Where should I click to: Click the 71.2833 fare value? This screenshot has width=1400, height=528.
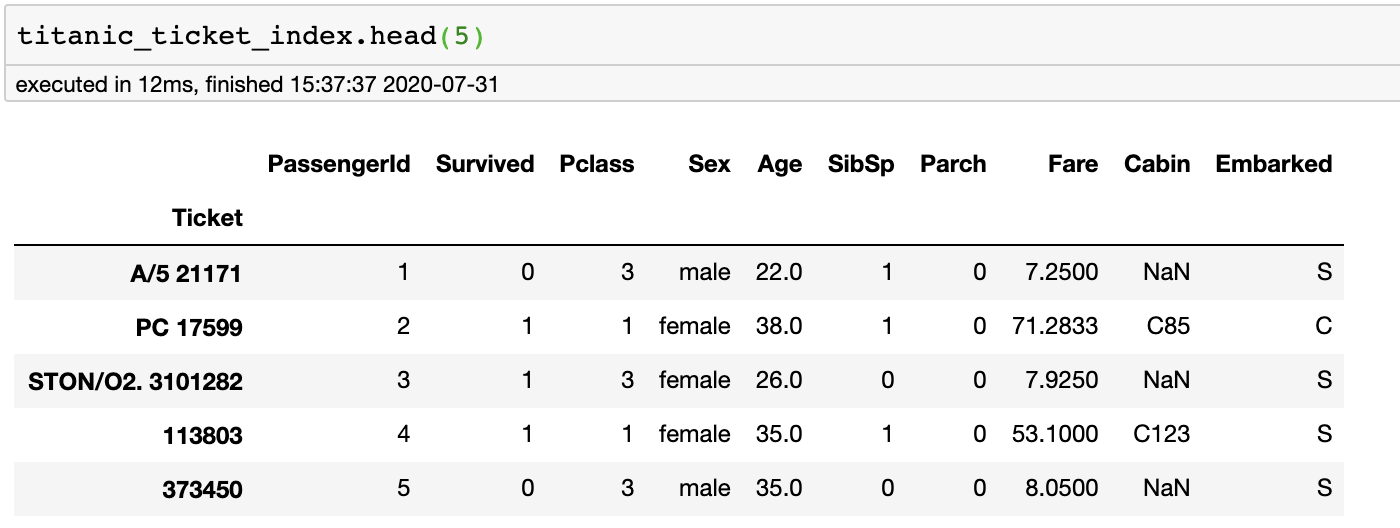click(x=1054, y=326)
